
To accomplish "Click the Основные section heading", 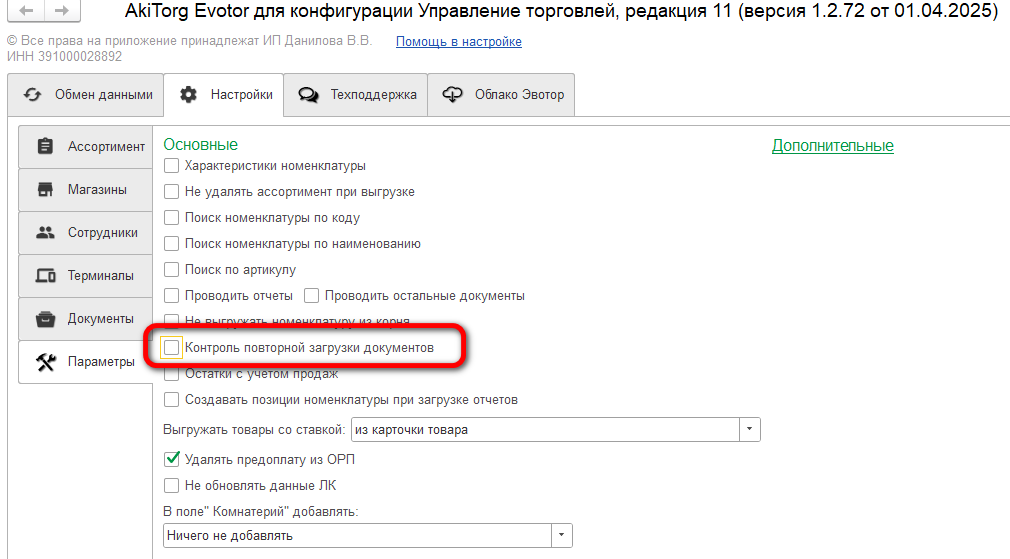I will 200,144.
